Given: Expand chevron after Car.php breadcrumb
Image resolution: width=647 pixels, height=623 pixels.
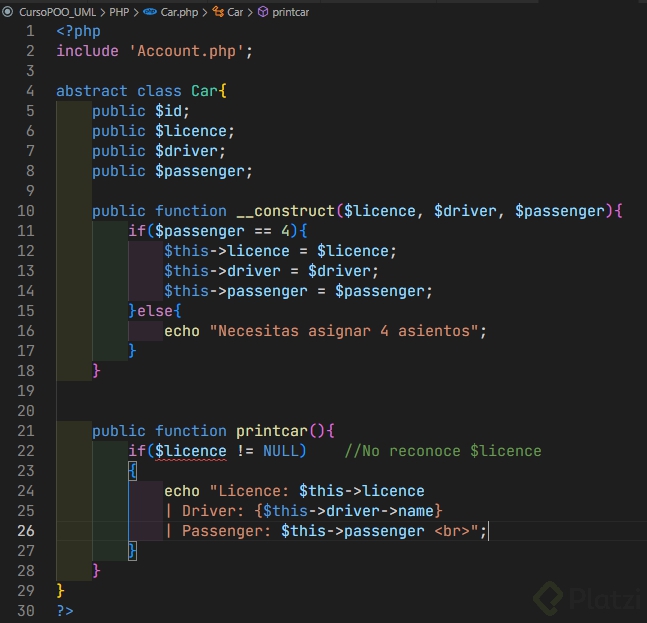Looking at the screenshot, I should click(x=205, y=13).
